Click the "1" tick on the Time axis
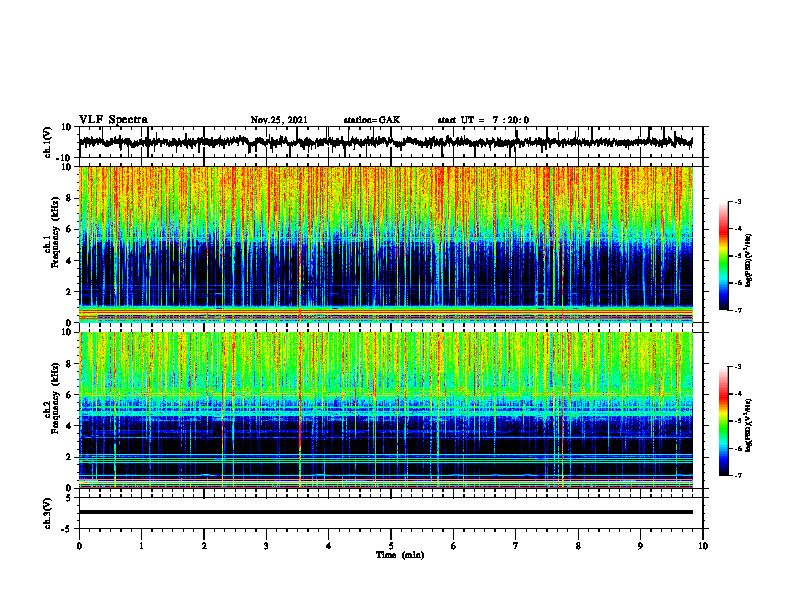The image size is (792, 612). click(x=141, y=546)
